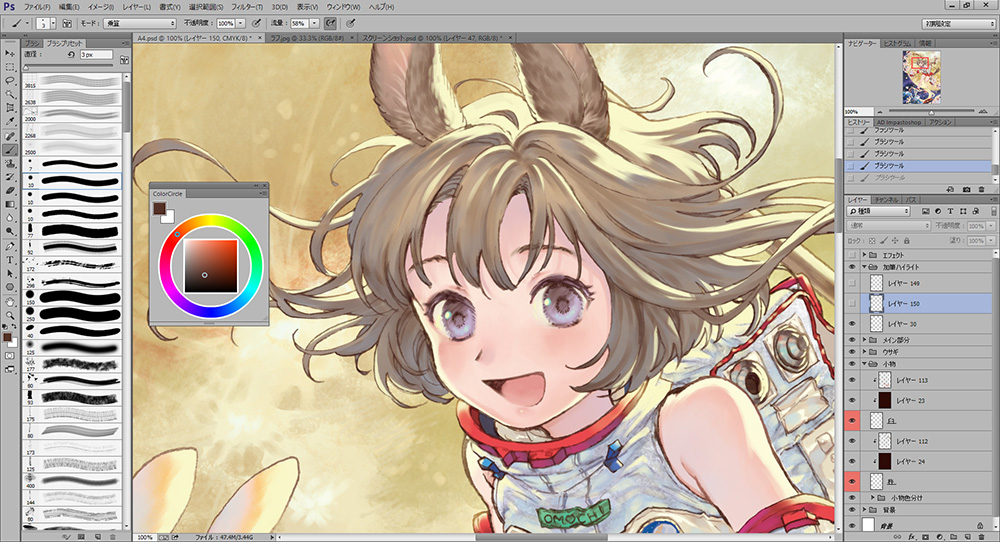This screenshot has height=542, width=1000.
Task: Show hidden layer レイヤー 150
Action: [852, 304]
